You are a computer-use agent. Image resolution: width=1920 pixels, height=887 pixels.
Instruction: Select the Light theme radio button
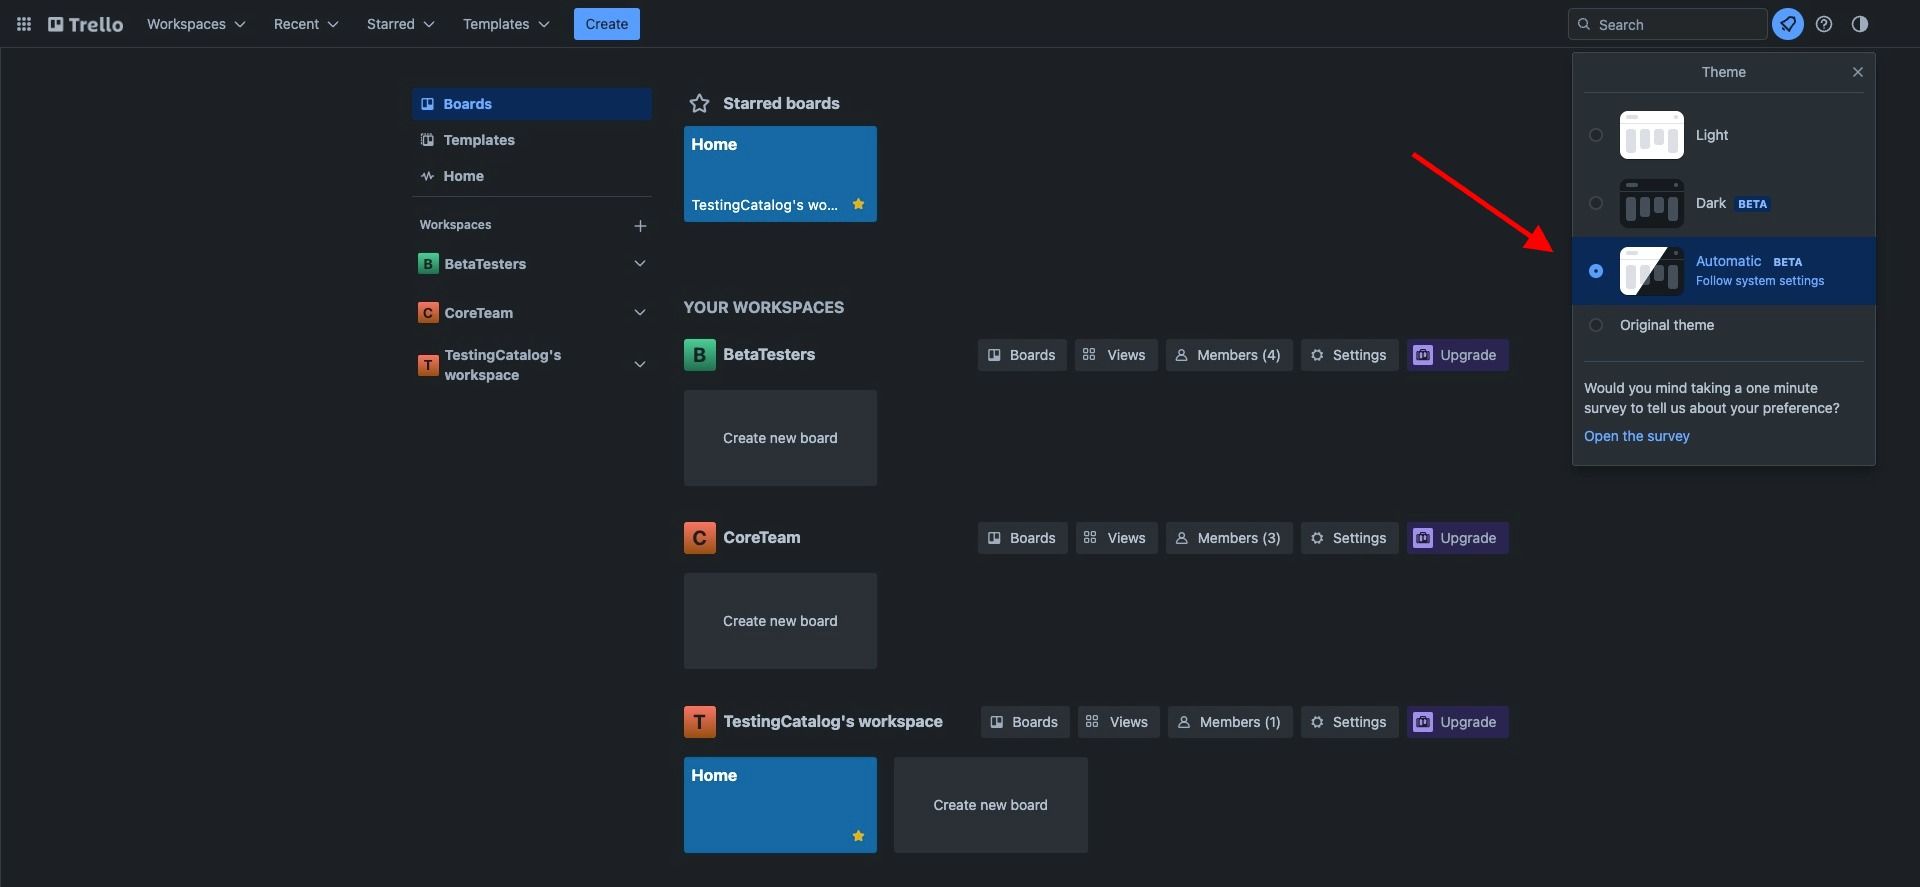coord(1596,135)
